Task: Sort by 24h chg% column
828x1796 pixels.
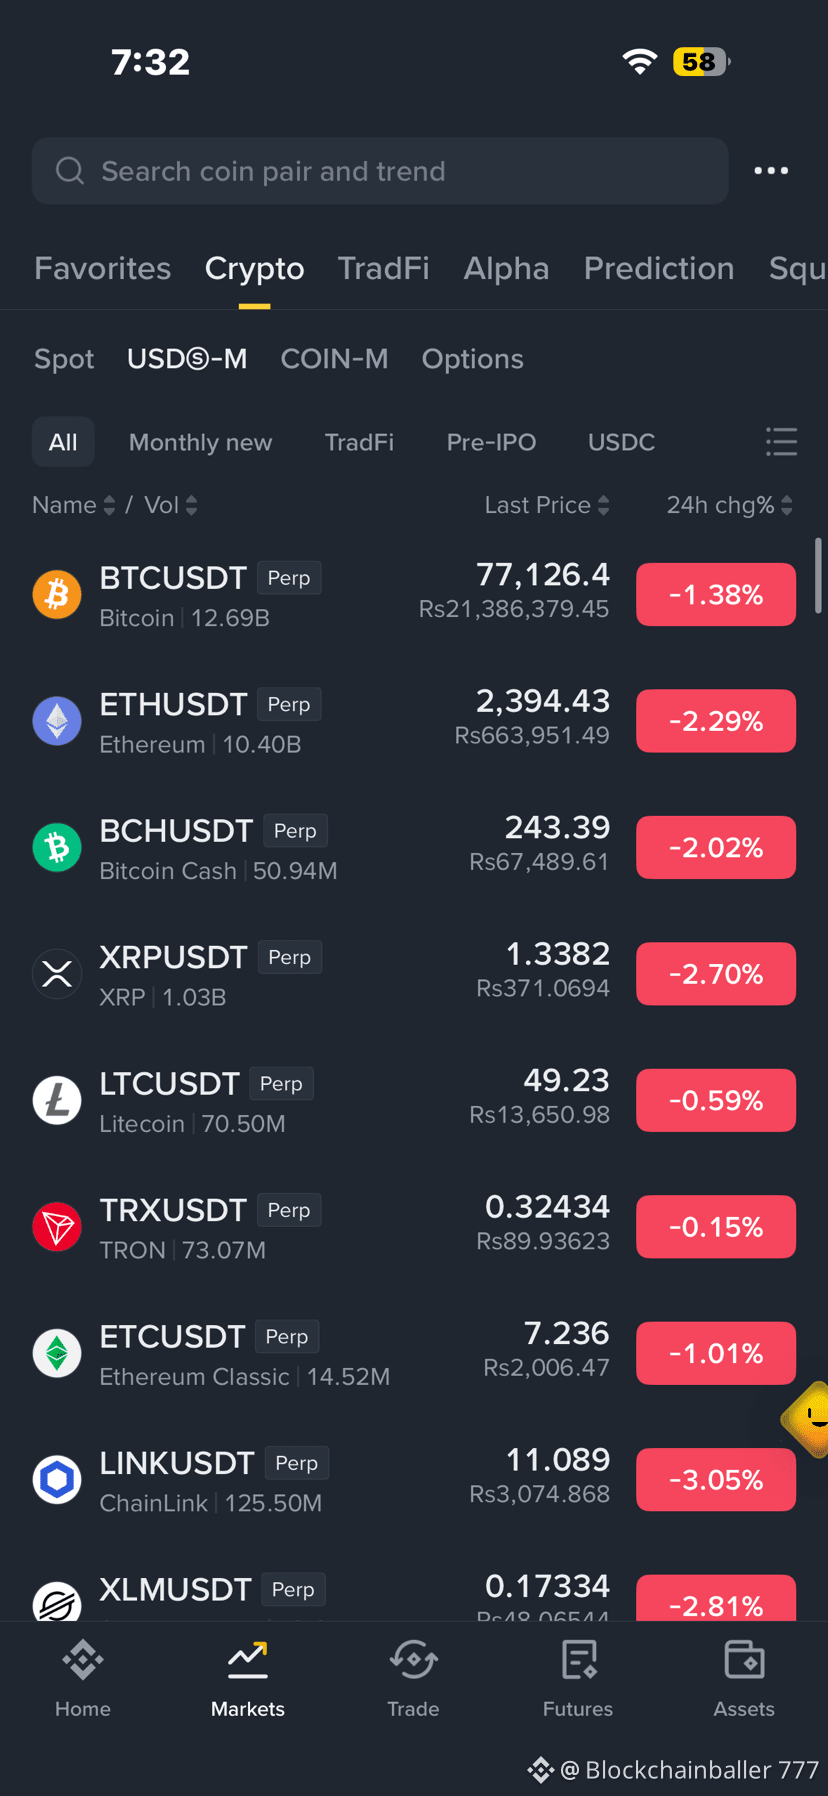Action: pos(730,505)
